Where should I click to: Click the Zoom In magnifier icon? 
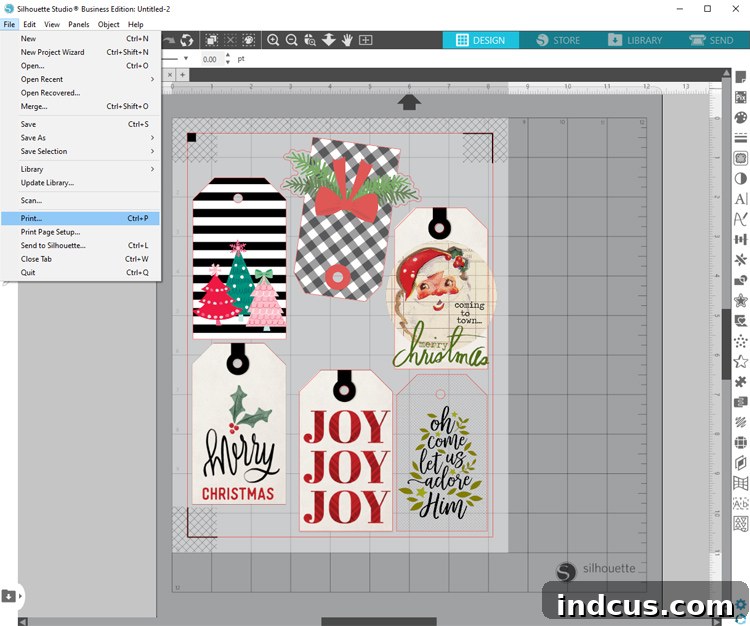[x=273, y=40]
